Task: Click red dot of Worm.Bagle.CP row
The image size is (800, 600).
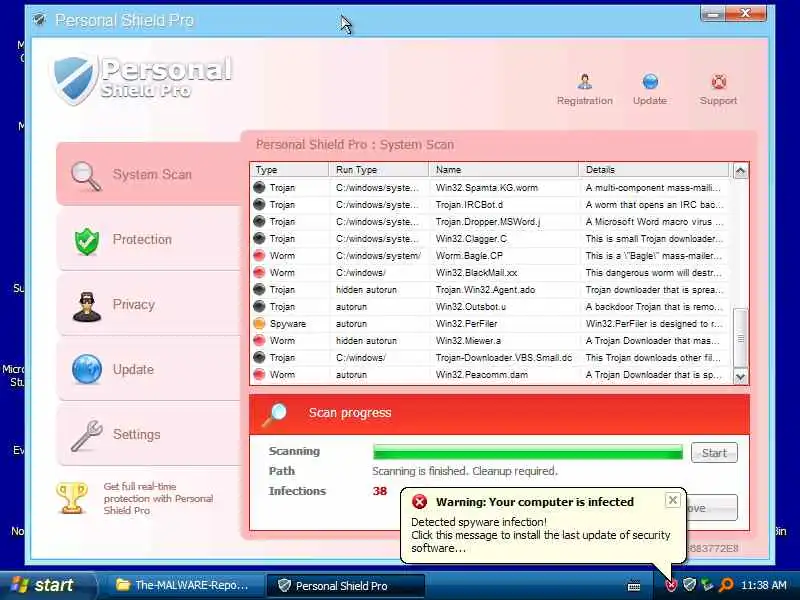Action: tap(259, 255)
